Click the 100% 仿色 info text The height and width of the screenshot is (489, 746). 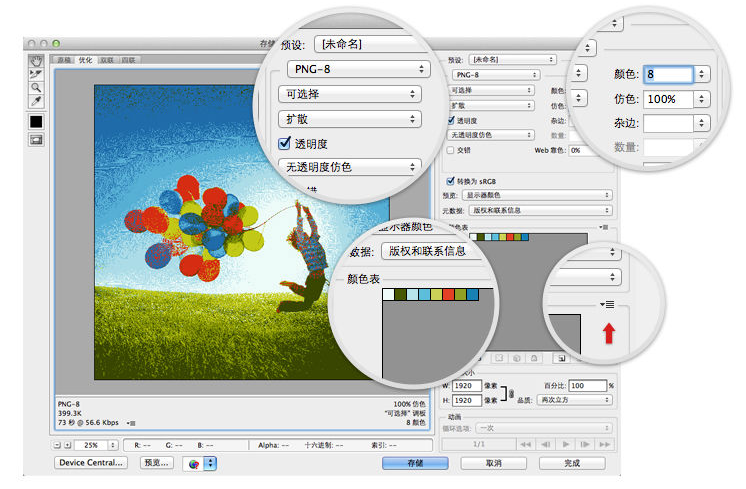pyautogui.click(x=409, y=404)
